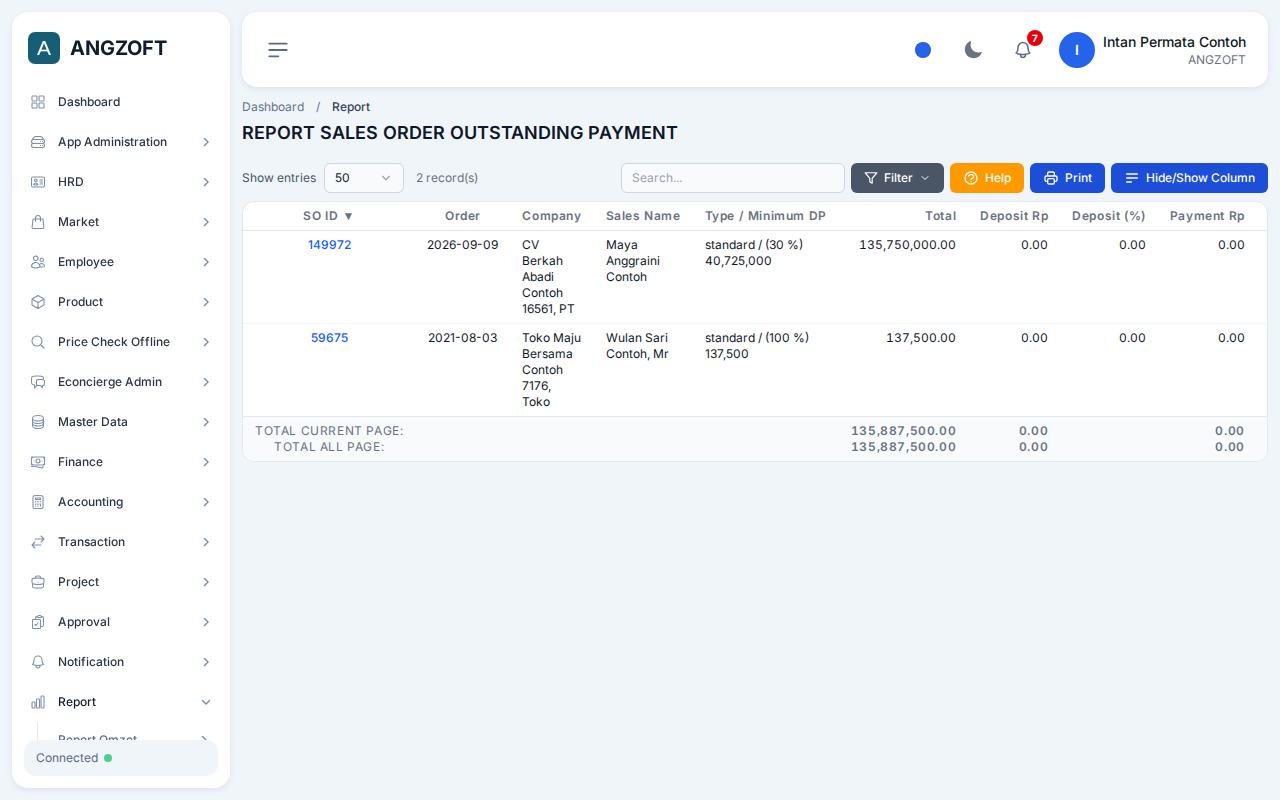
Task: Sort by the Sales Name column header
Action: [x=643, y=216]
